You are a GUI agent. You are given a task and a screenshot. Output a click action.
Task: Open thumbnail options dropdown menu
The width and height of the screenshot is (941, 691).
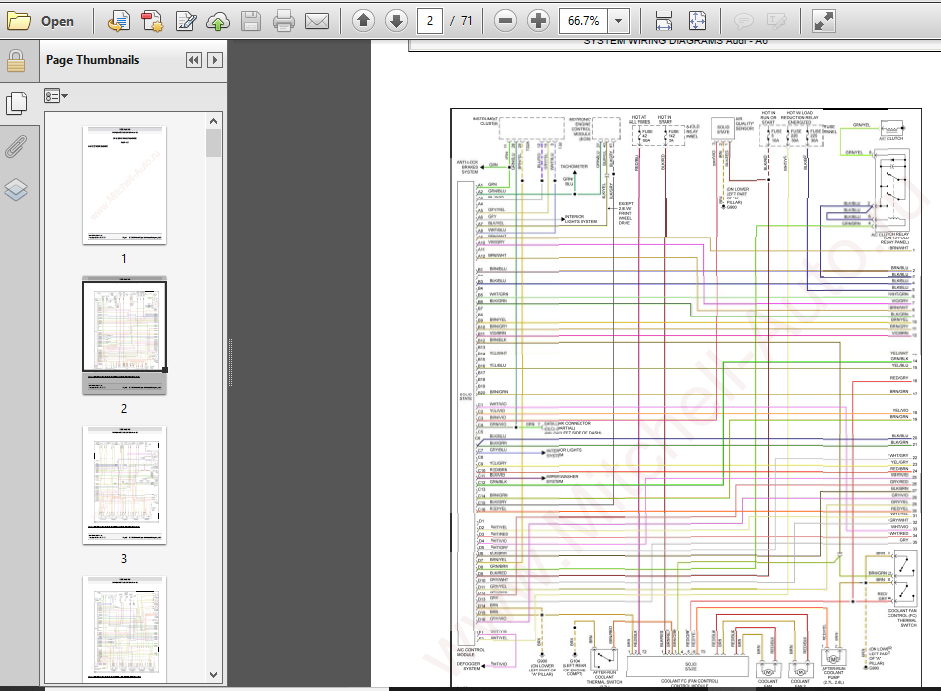[x=56, y=96]
